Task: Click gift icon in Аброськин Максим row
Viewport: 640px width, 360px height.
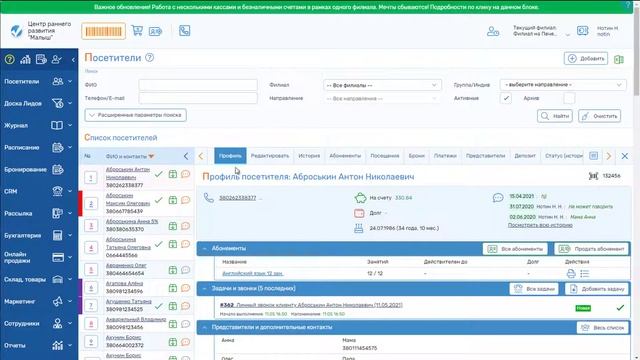Action: 173,200
